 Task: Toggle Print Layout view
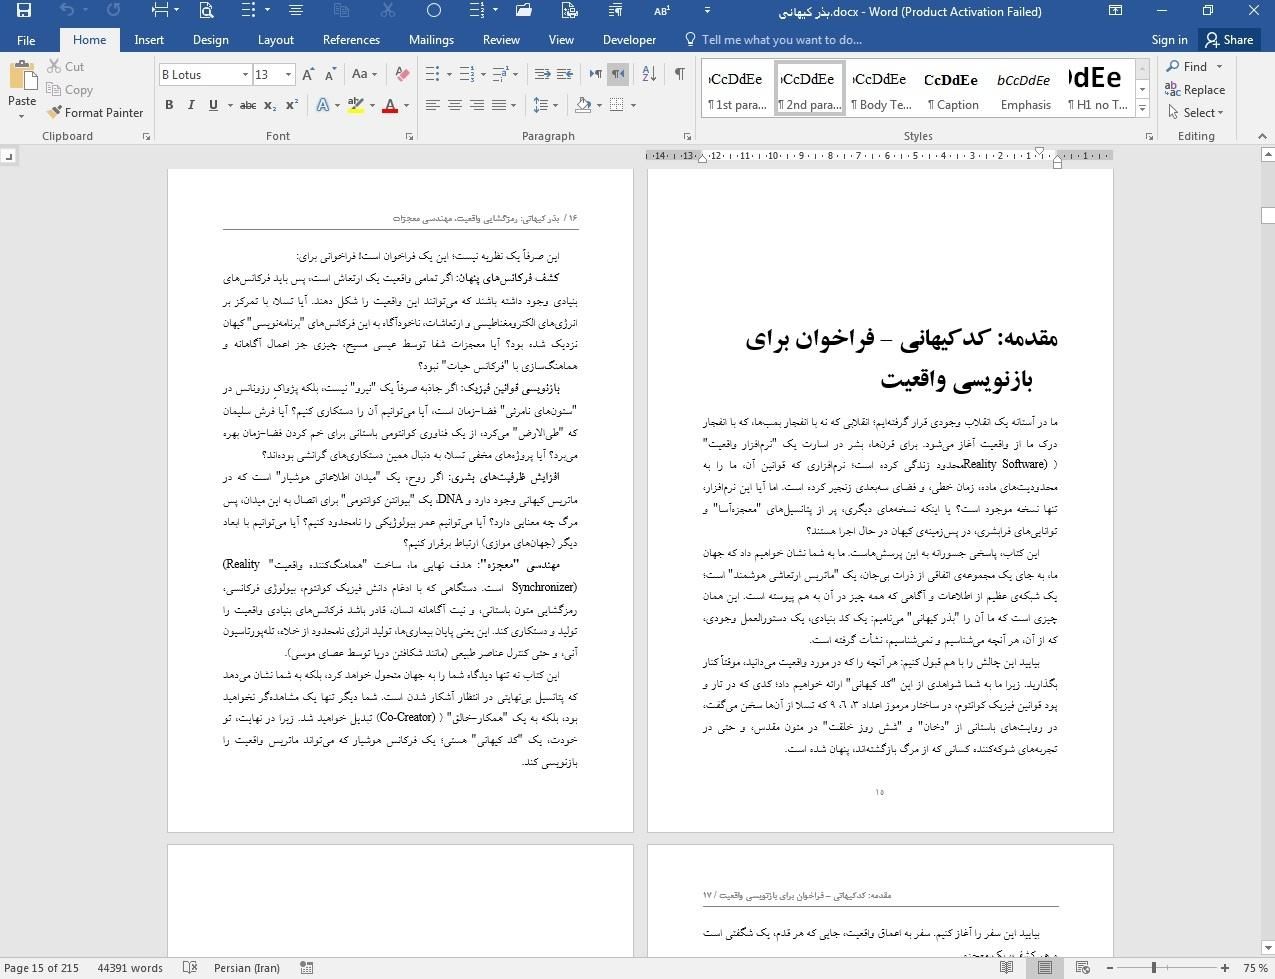tap(1045, 967)
